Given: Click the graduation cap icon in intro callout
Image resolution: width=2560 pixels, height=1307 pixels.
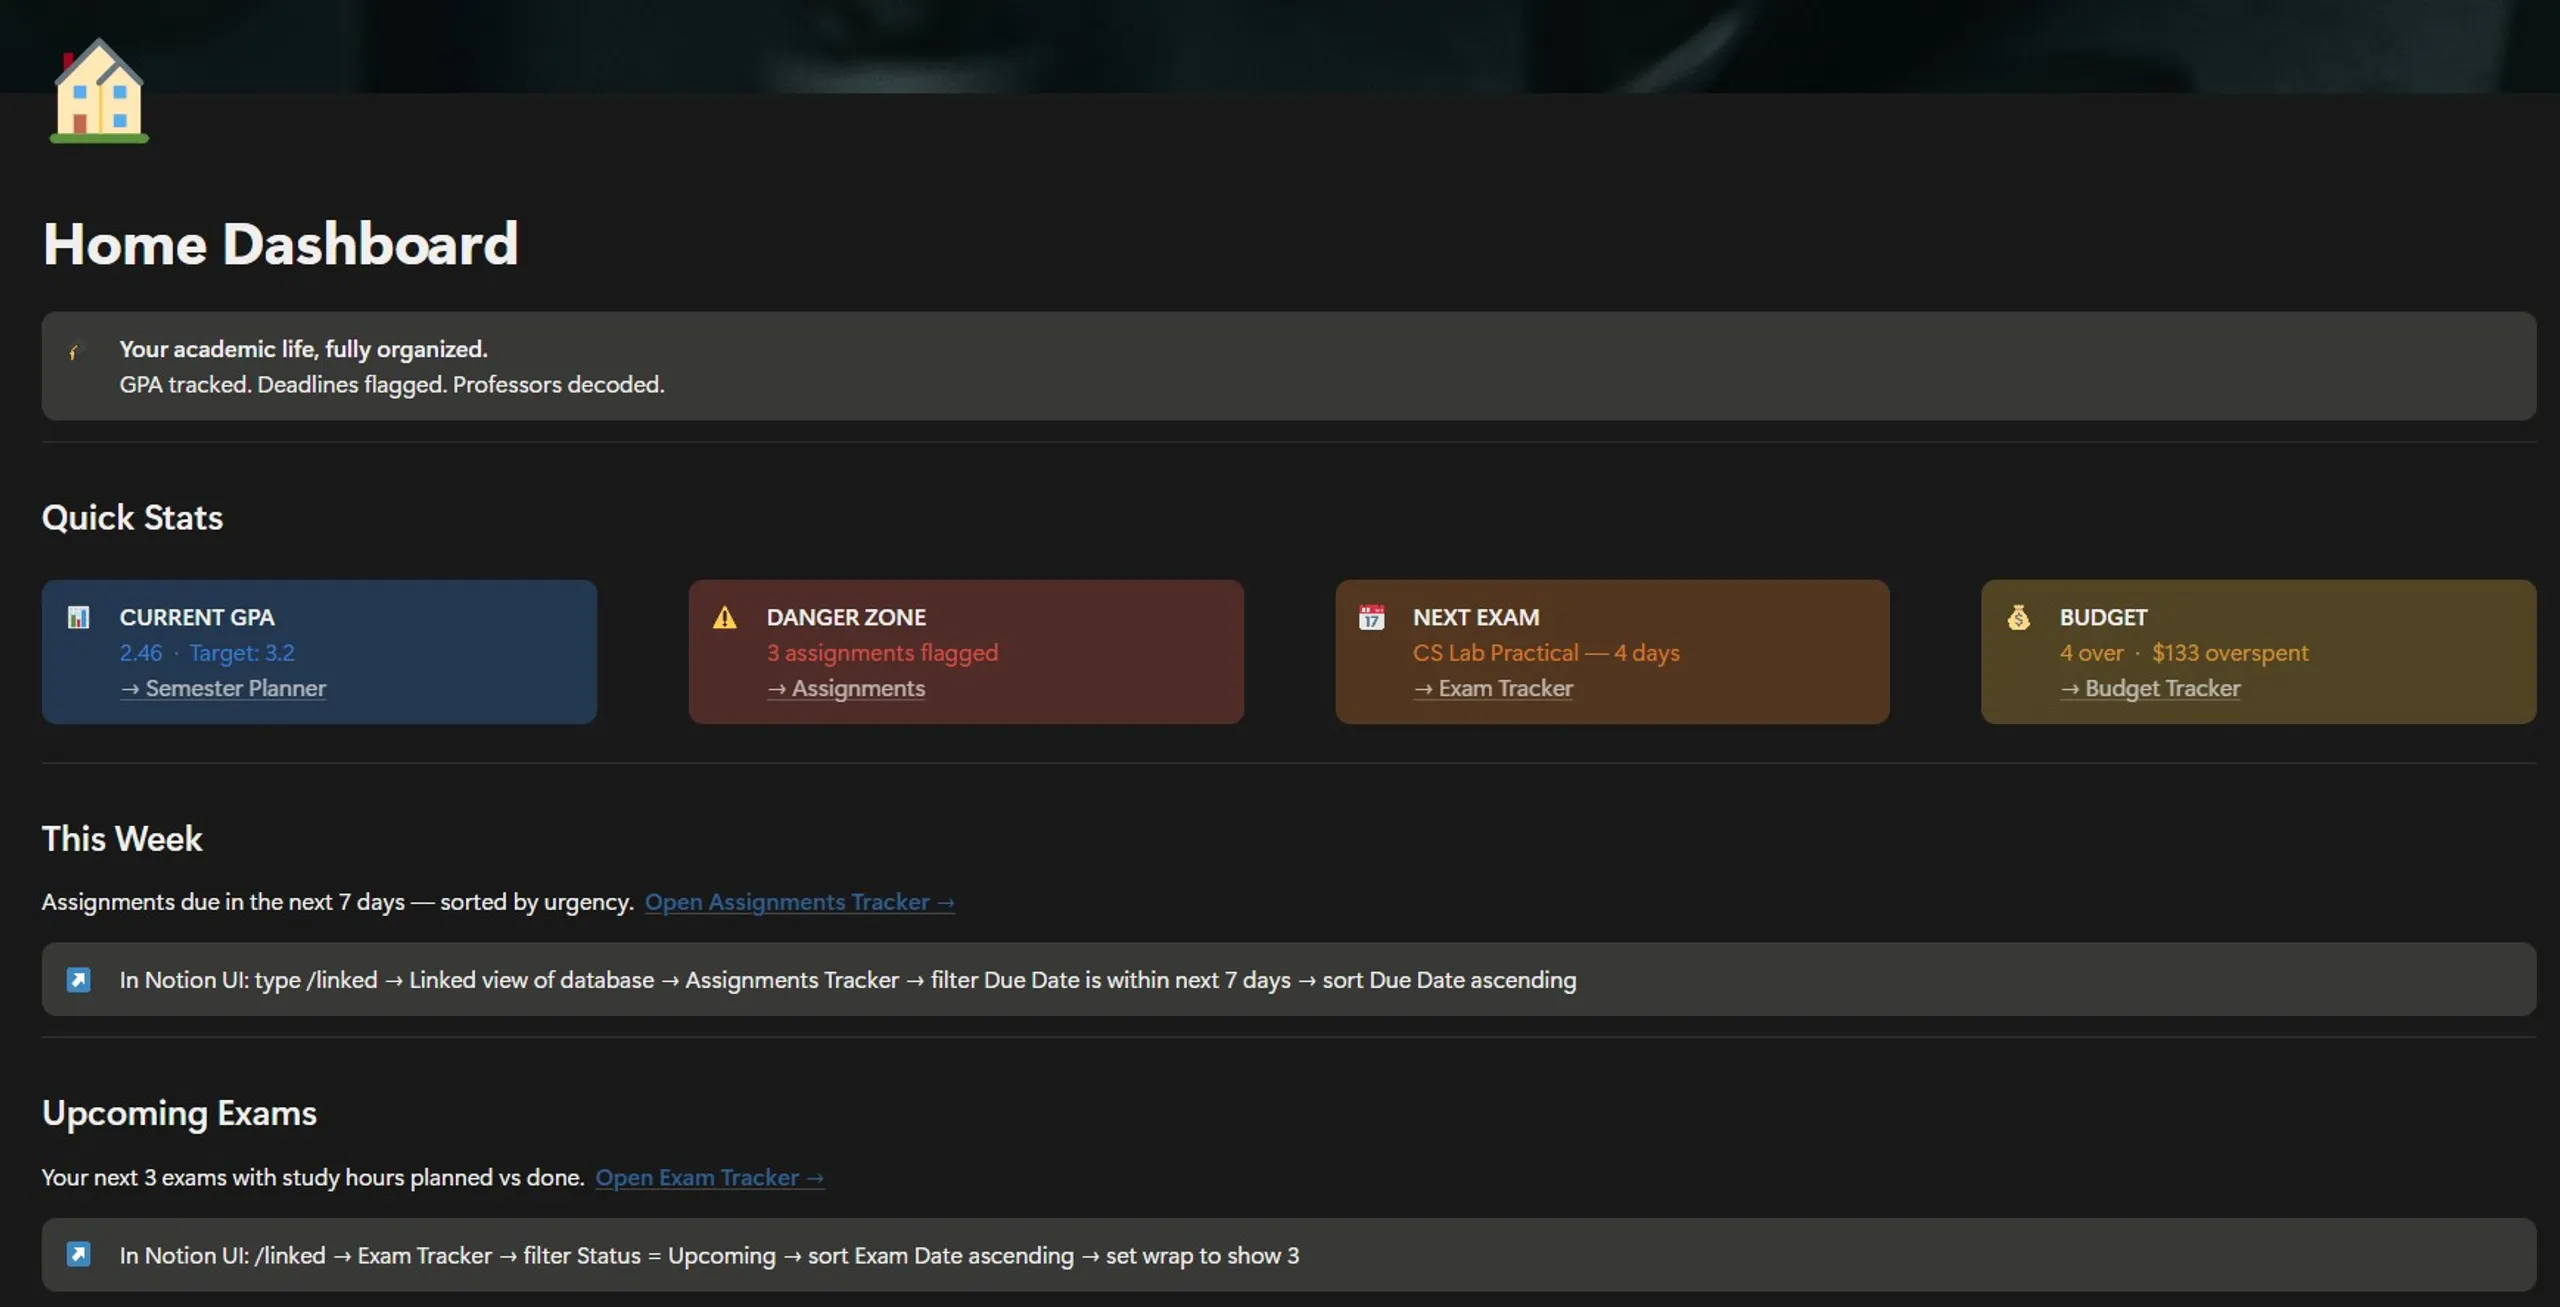Looking at the screenshot, I should (x=76, y=350).
